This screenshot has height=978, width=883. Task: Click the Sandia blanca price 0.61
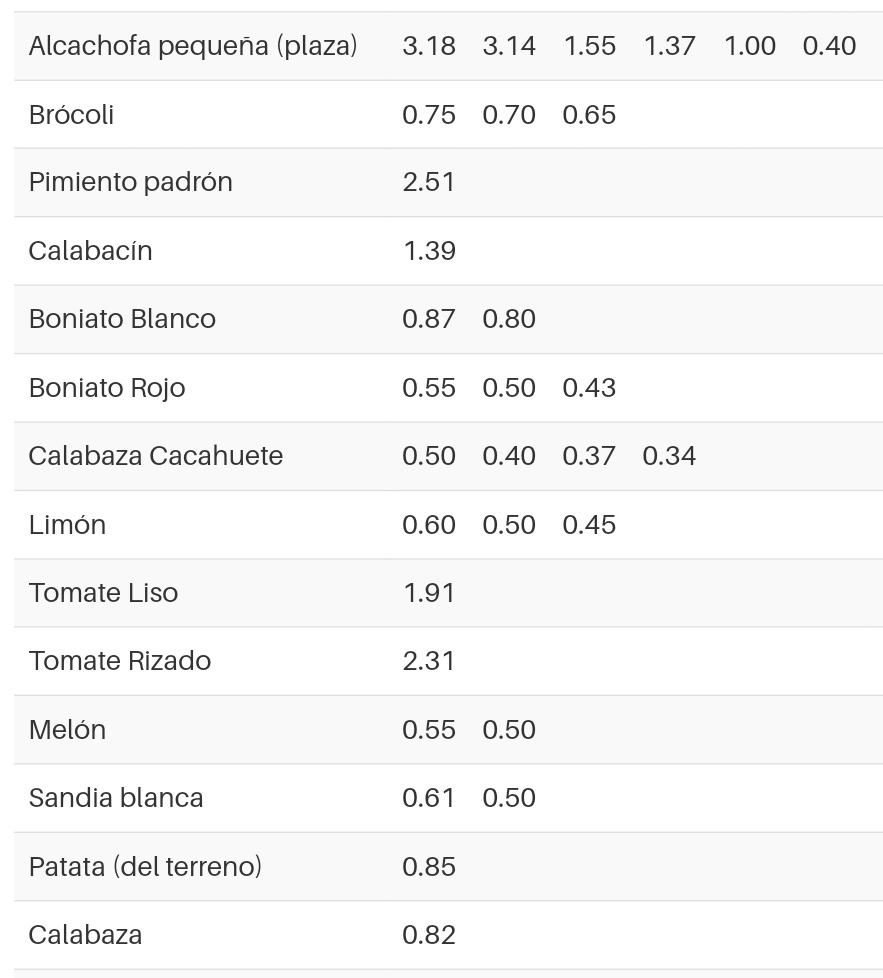[429, 798]
